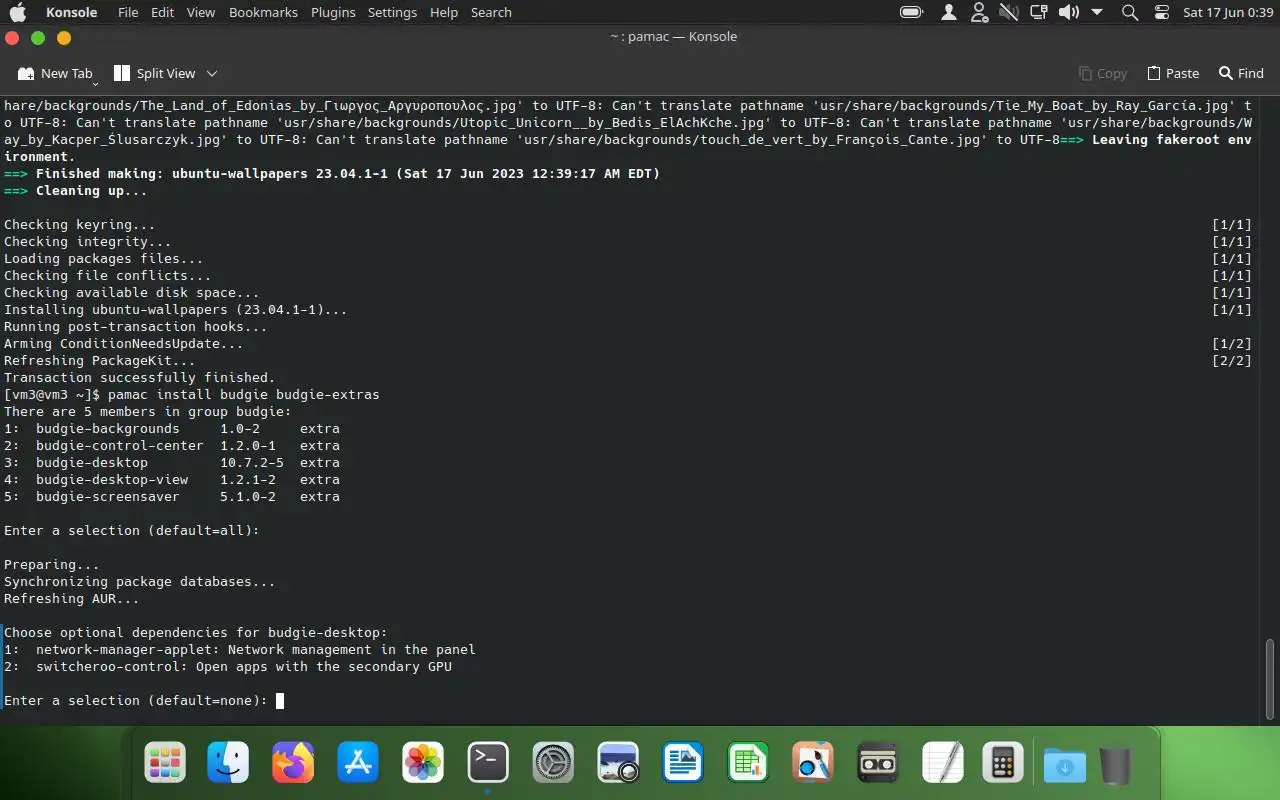Open Spotlight search magnifier icon
This screenshot has width=1280, height=800.
click(x=1130, y=12)
